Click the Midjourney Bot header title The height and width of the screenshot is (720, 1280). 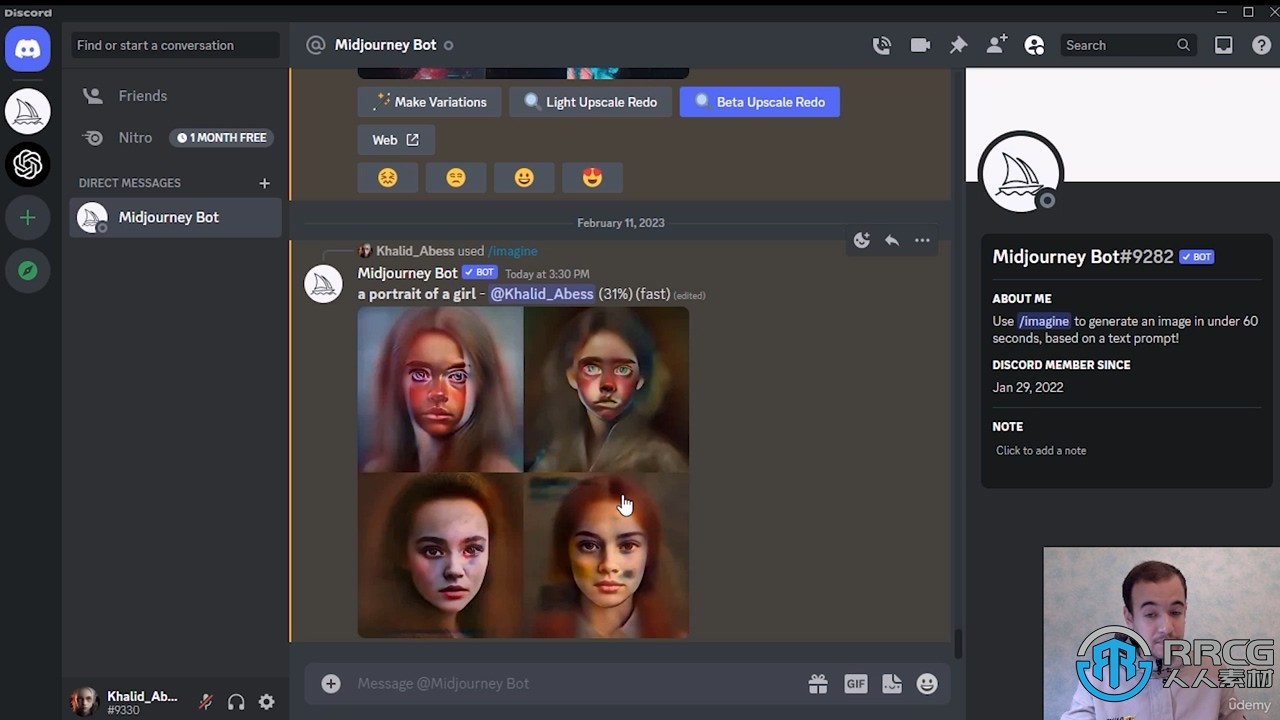pos(386,45)
